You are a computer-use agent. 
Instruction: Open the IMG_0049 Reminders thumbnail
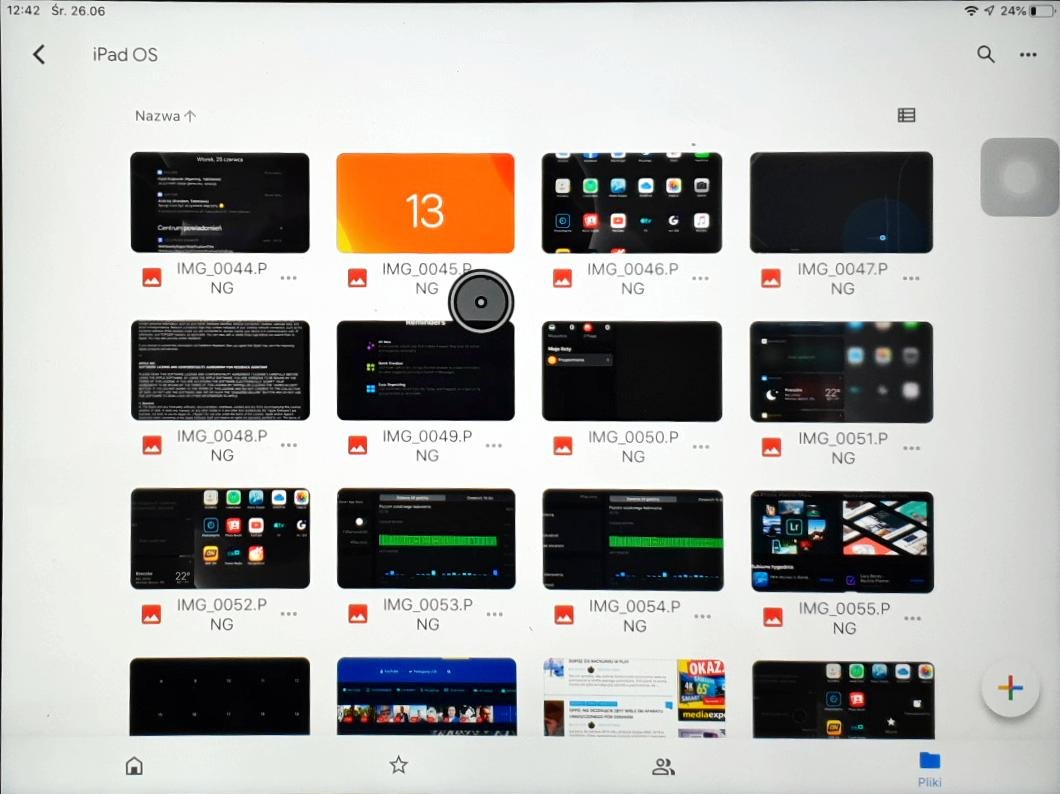coord(426,371)
